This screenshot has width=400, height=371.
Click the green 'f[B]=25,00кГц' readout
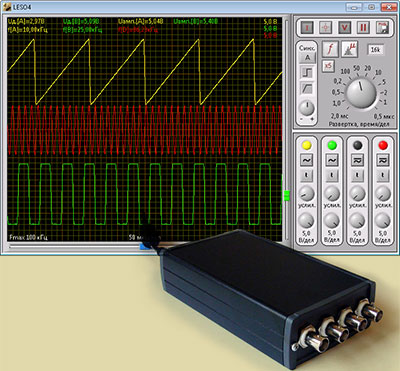point(83,30)
